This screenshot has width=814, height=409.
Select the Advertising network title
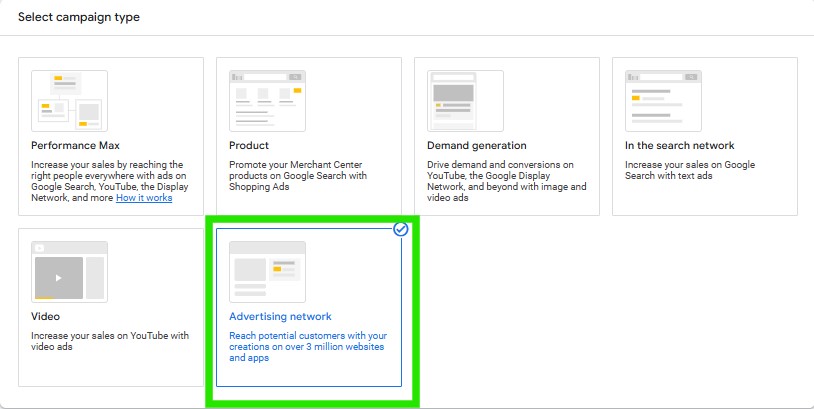(280, 316)
